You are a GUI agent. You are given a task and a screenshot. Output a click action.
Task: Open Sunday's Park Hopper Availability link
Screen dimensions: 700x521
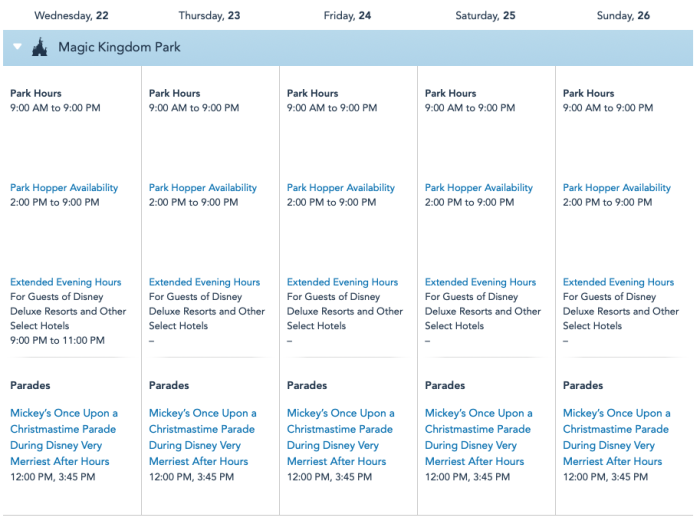tap(617, 187)
